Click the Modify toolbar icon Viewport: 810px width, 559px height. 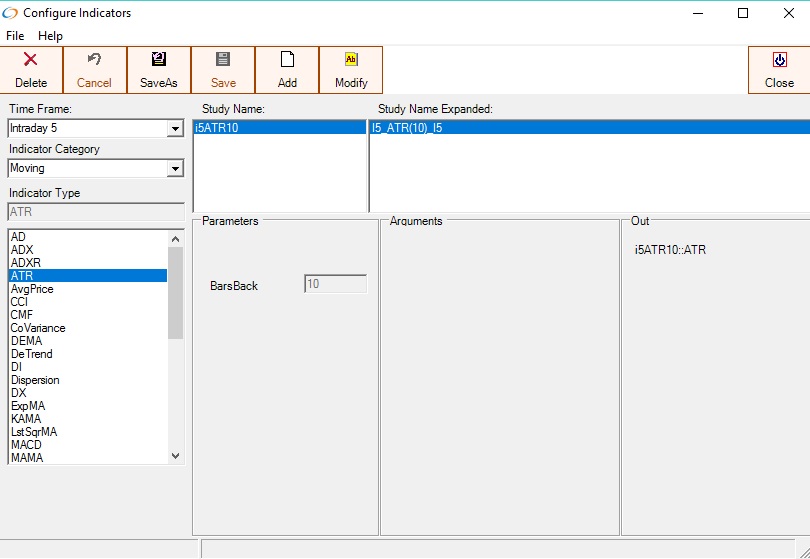coord(351,60)
